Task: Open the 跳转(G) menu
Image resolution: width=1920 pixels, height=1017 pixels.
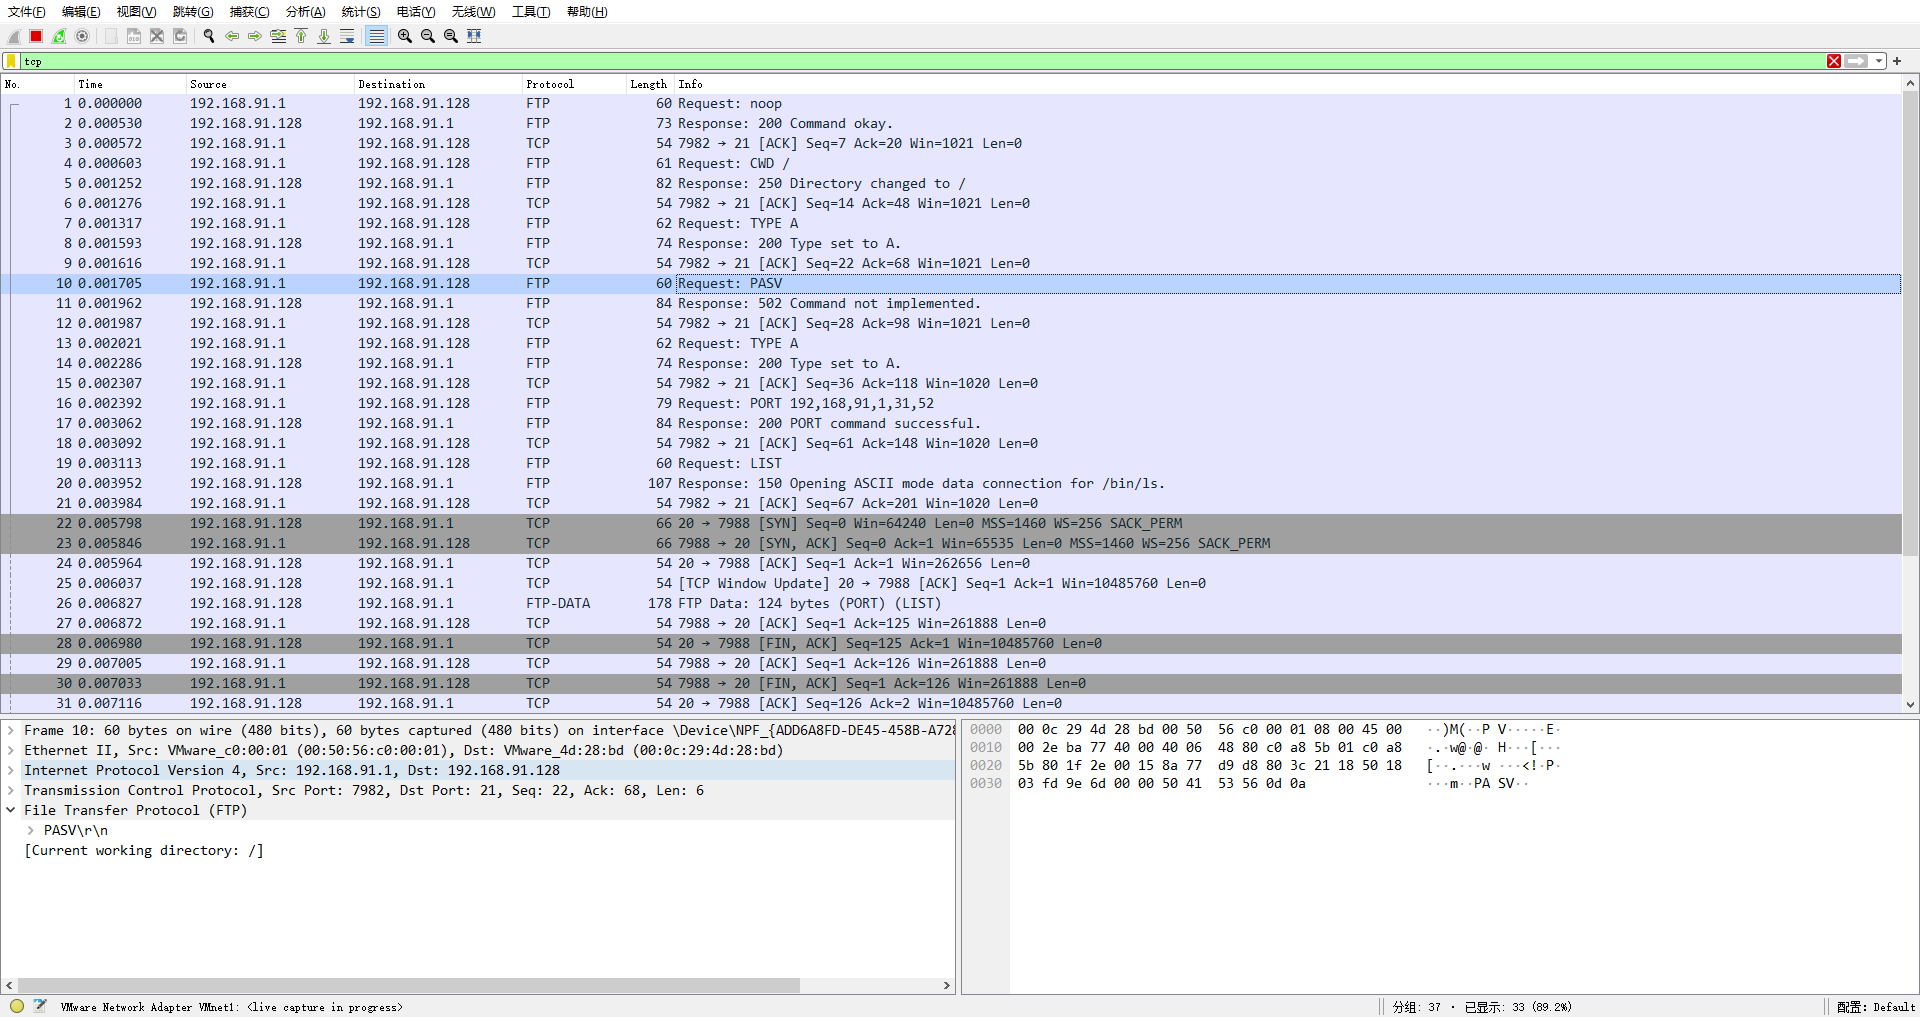Action: [193, 12]
